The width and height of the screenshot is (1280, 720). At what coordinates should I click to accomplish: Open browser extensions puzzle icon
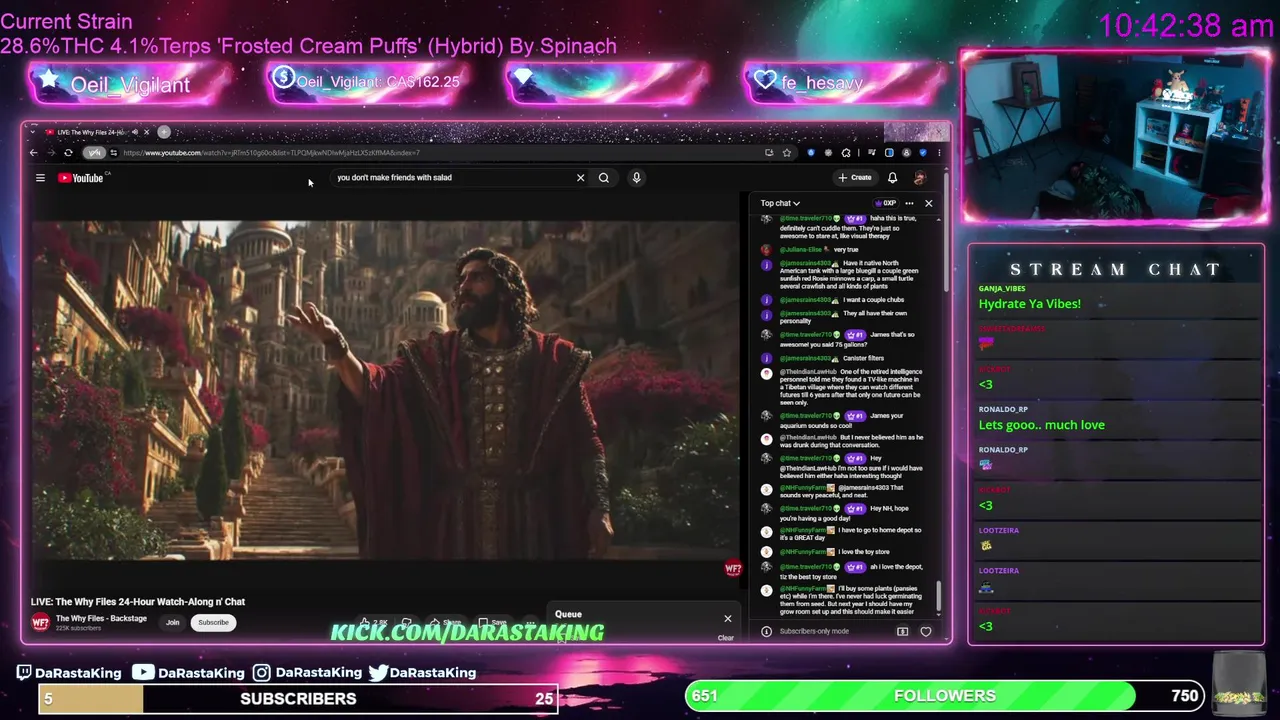(846, 153)
